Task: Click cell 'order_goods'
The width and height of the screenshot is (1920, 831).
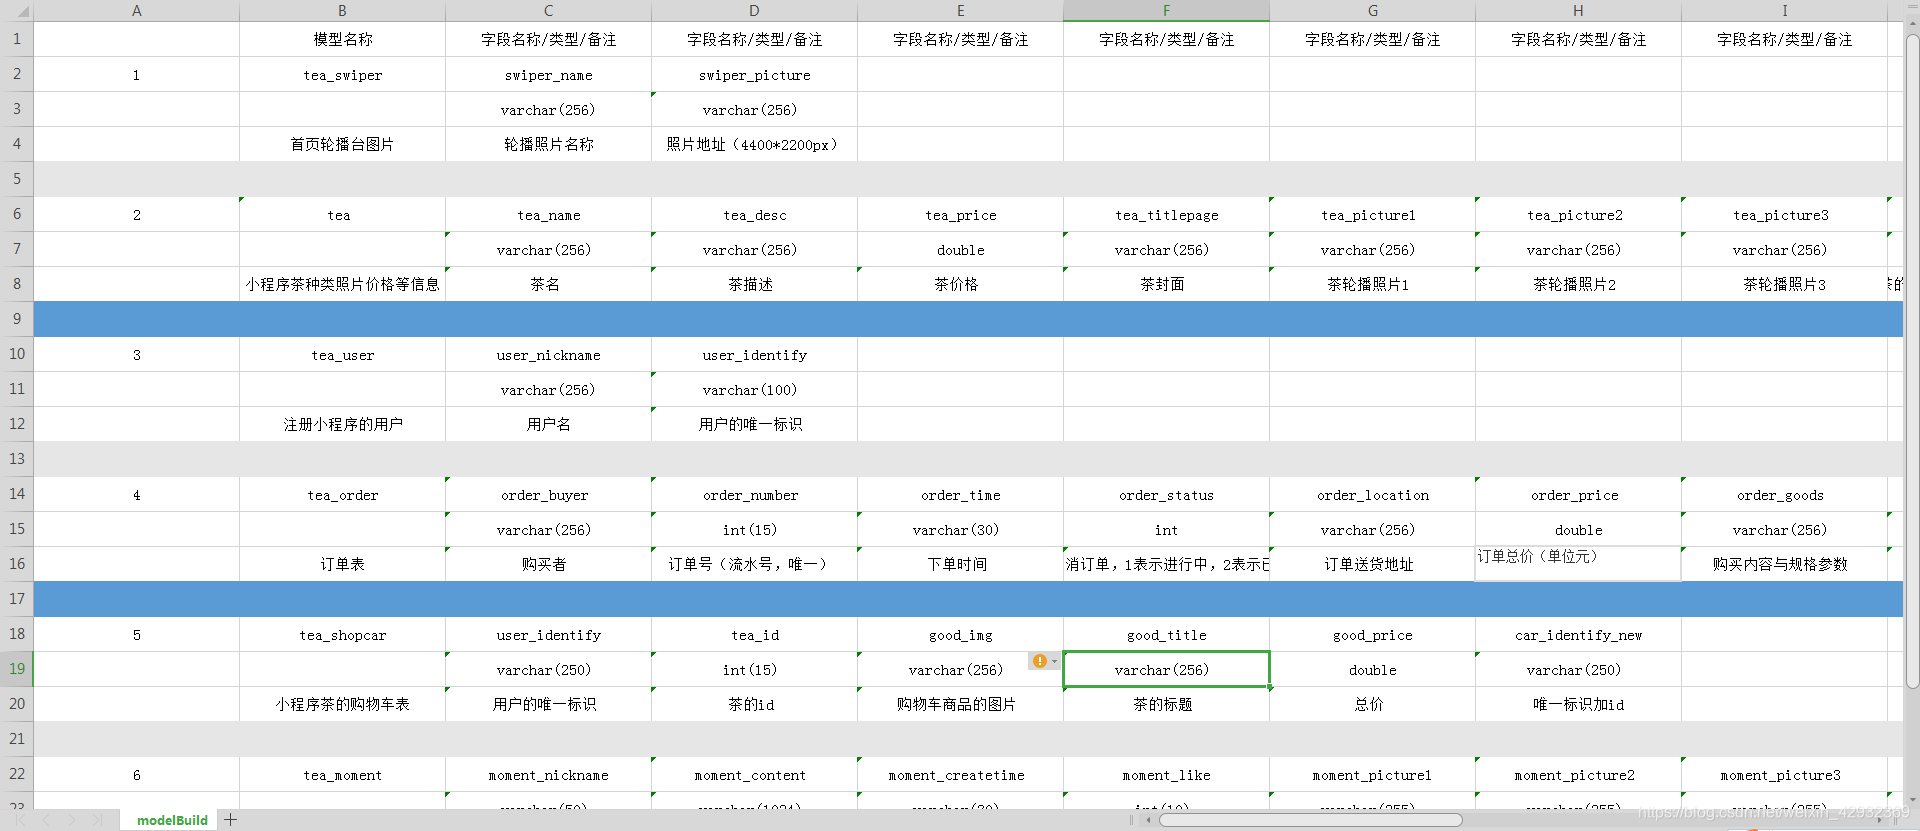Action: click(x=1784, y=495)
